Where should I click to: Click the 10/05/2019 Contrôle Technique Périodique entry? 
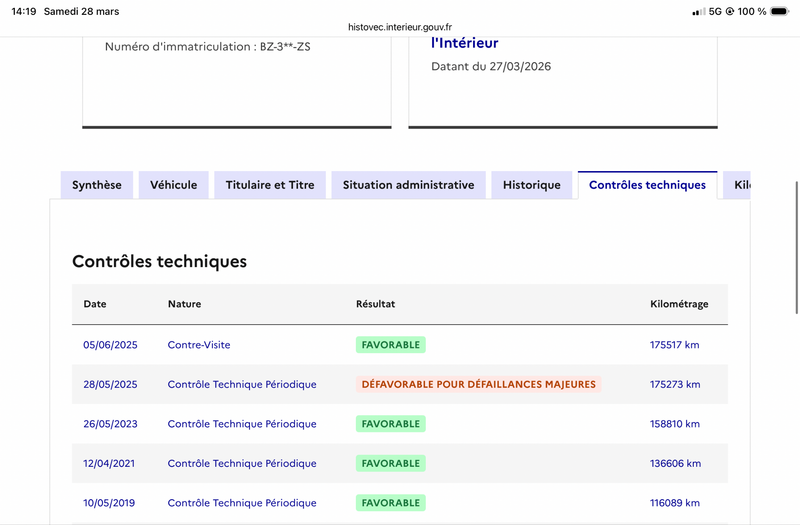point(242,503)
